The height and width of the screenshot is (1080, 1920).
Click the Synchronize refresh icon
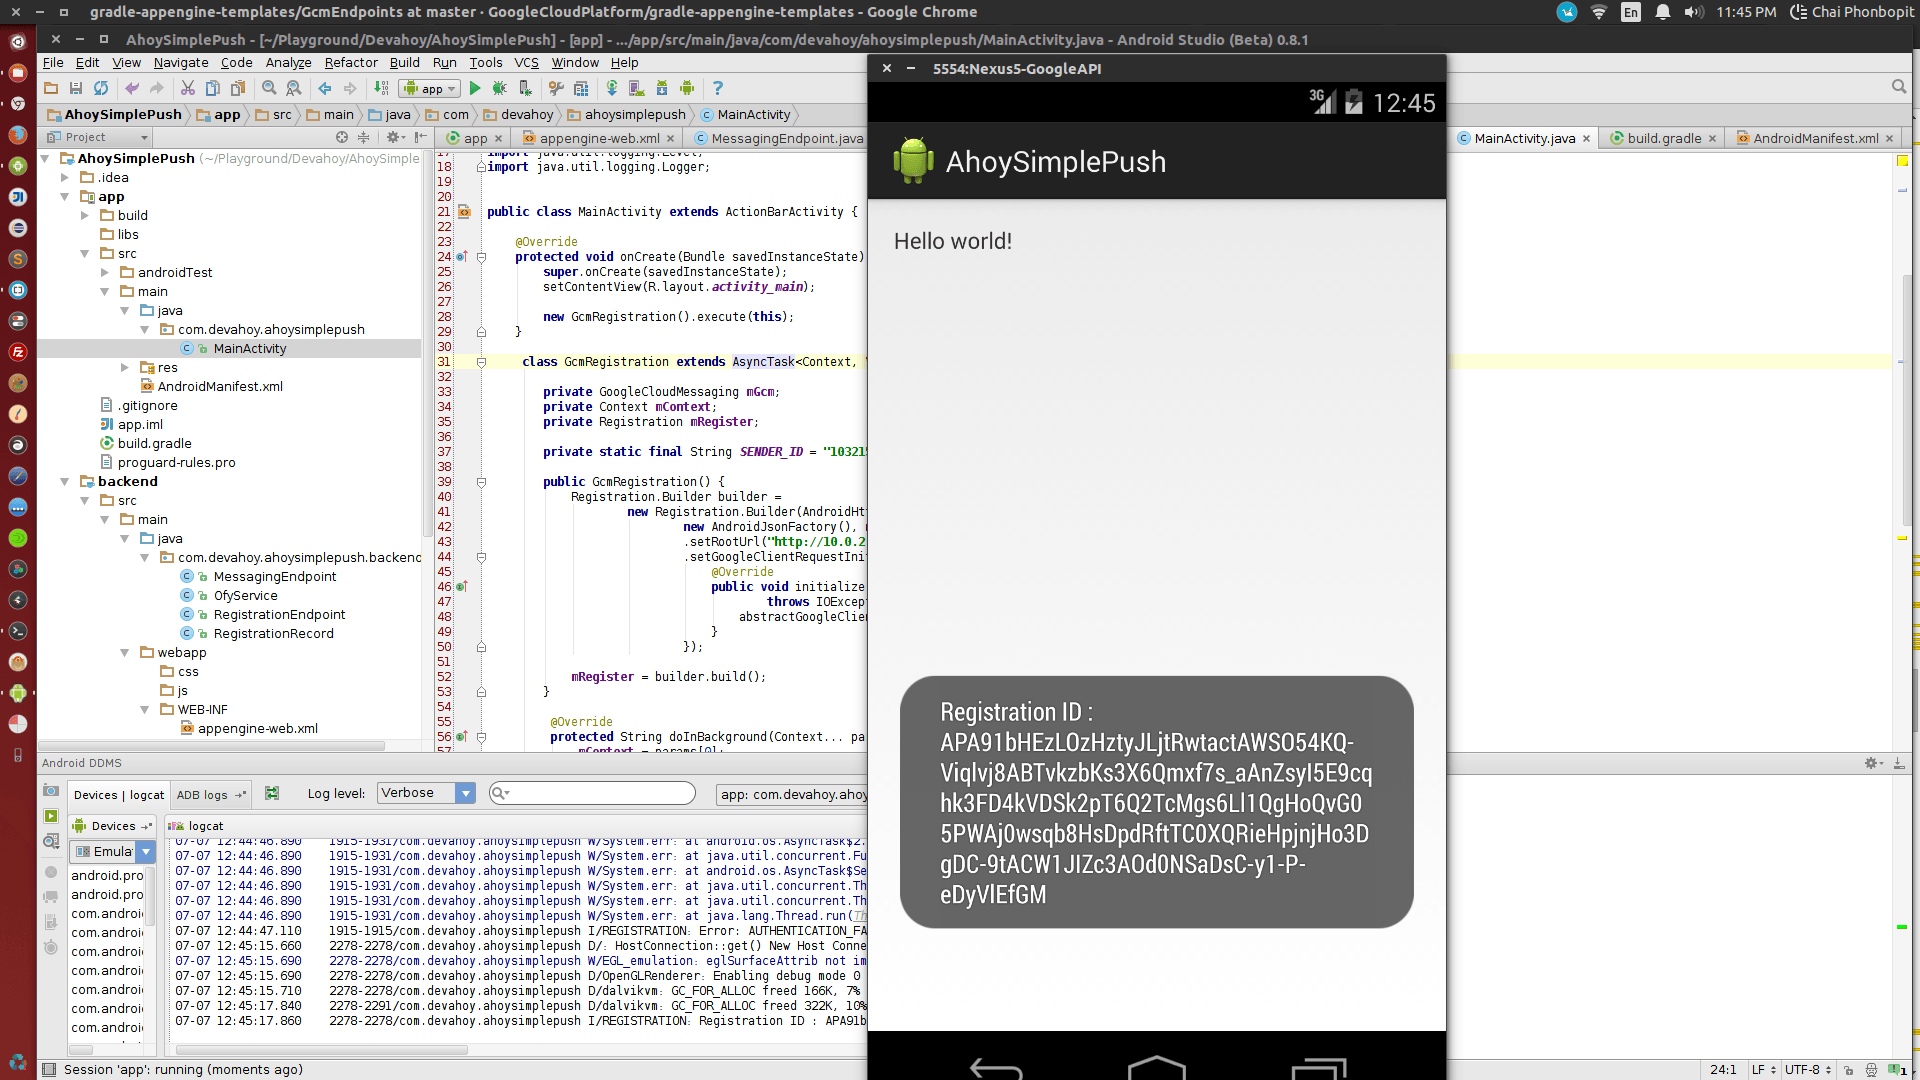101,88
